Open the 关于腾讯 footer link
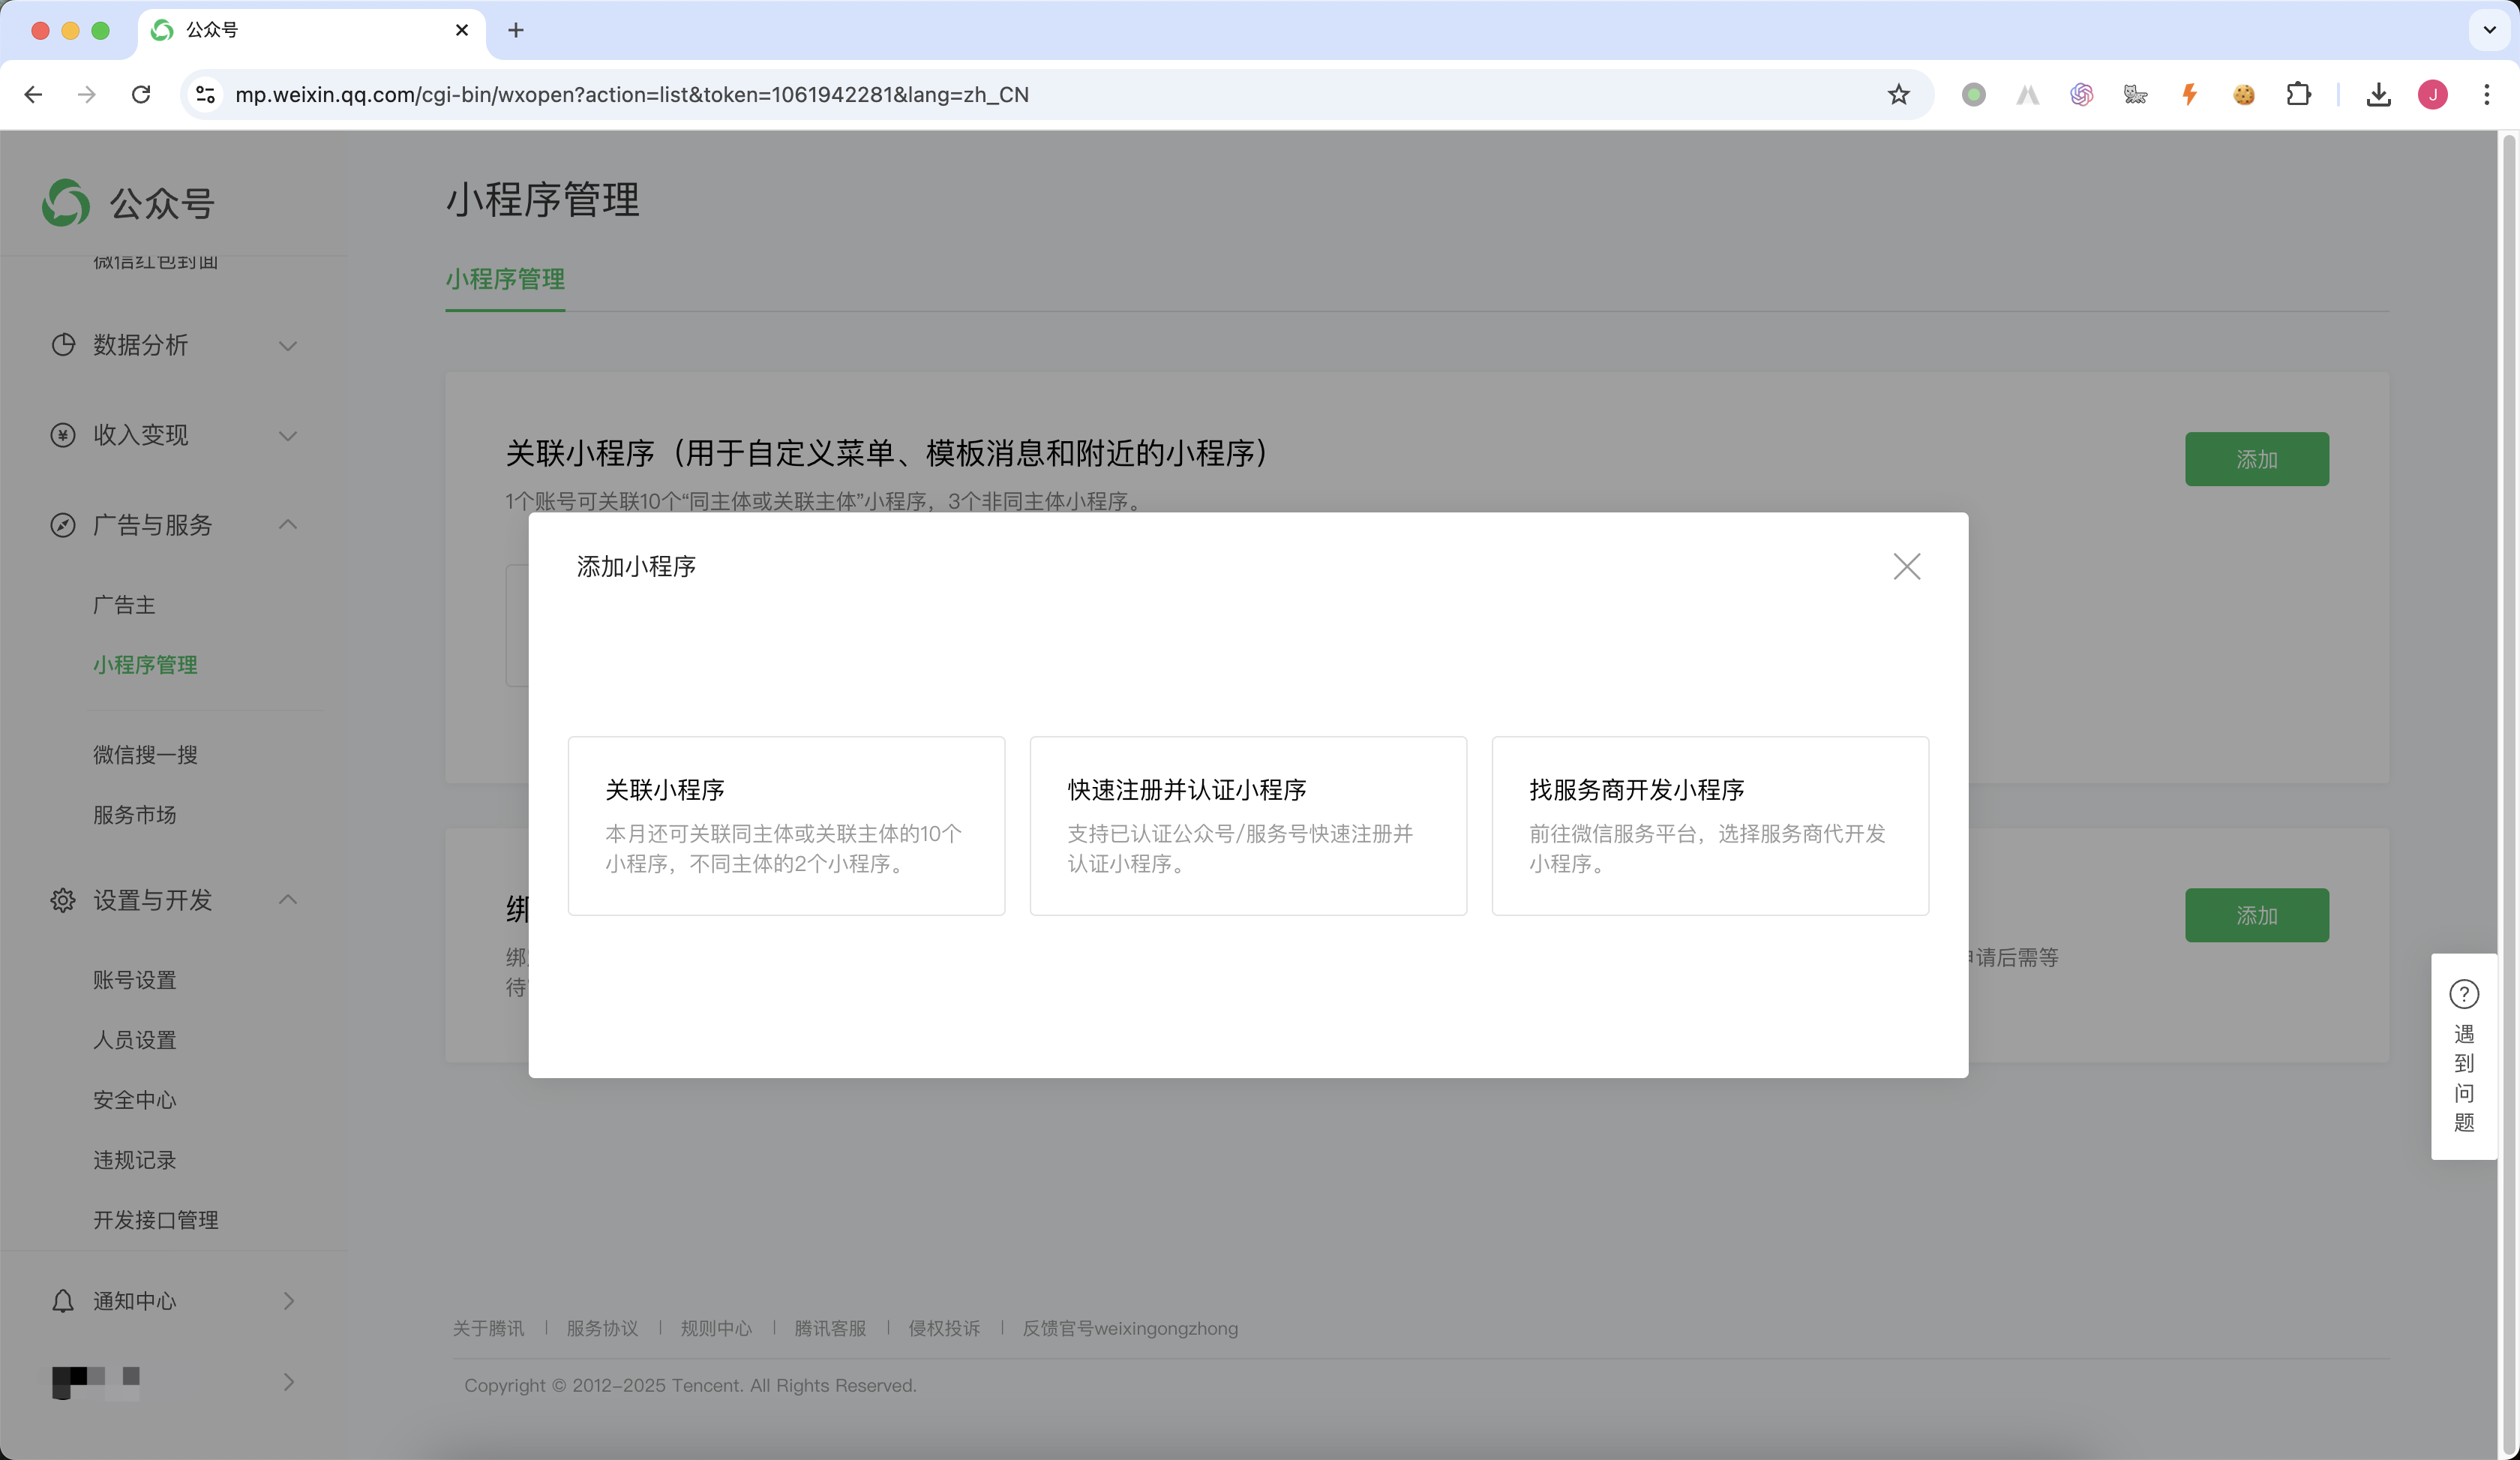The image size is (2520, 1460). (488, 1328)
